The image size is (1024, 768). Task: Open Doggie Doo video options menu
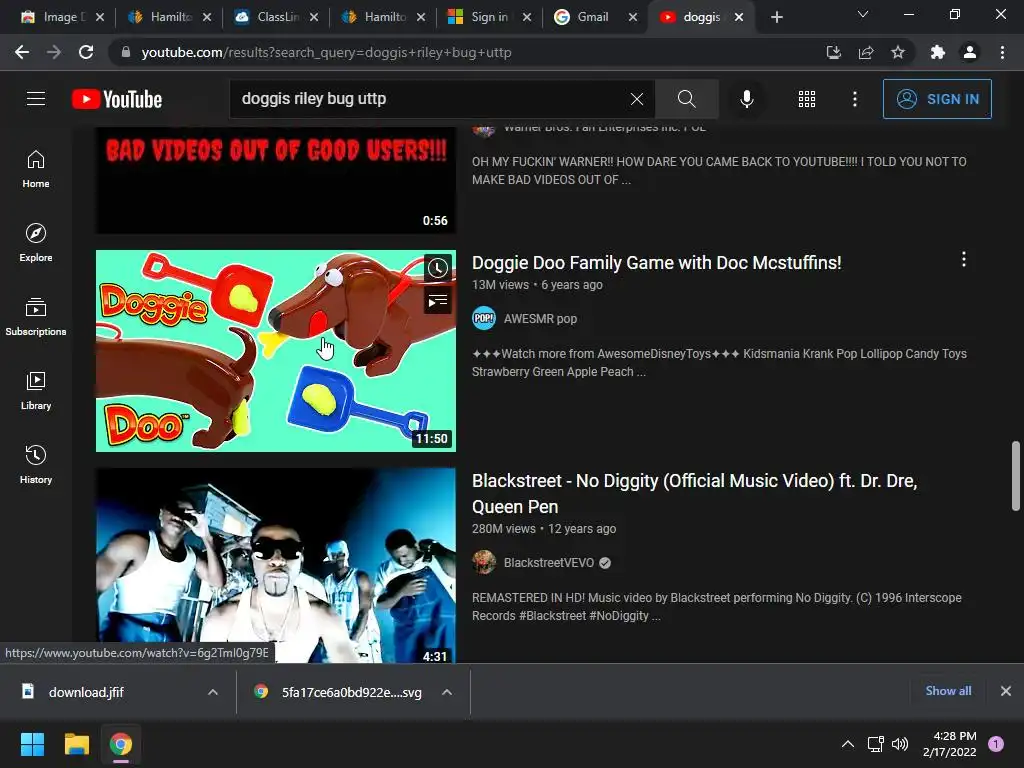963,259
